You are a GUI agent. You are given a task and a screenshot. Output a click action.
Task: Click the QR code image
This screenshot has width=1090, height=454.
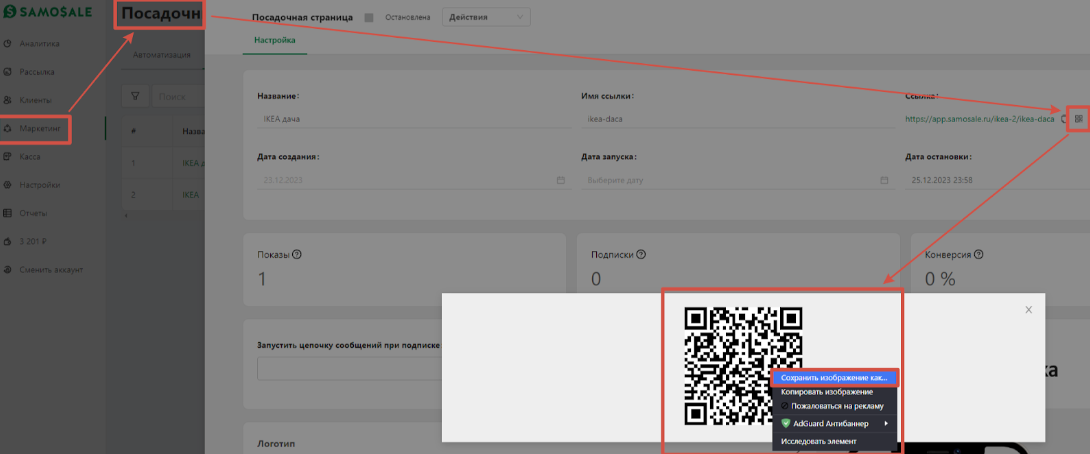tap(743, 365)
